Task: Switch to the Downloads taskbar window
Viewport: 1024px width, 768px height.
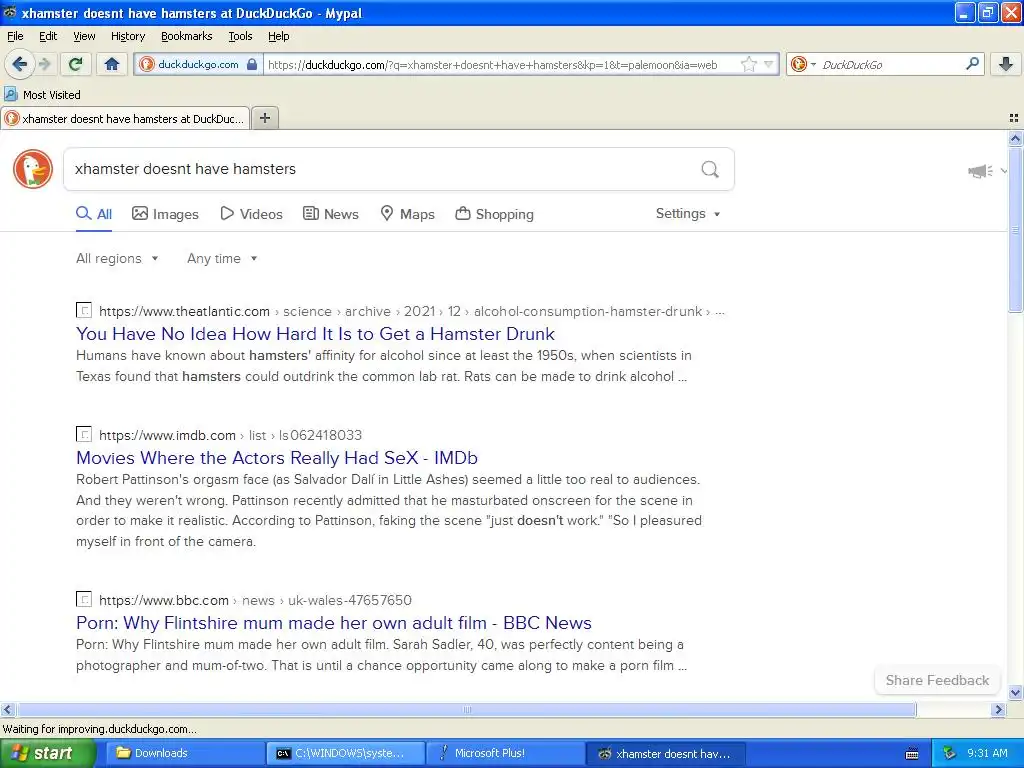Action: (x=184, y=753)
